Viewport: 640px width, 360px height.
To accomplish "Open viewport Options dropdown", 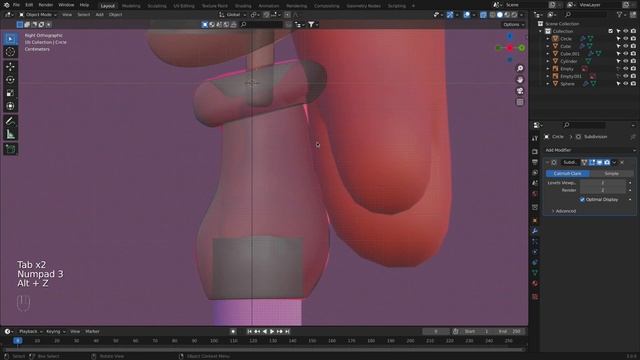I will point(513,24).
